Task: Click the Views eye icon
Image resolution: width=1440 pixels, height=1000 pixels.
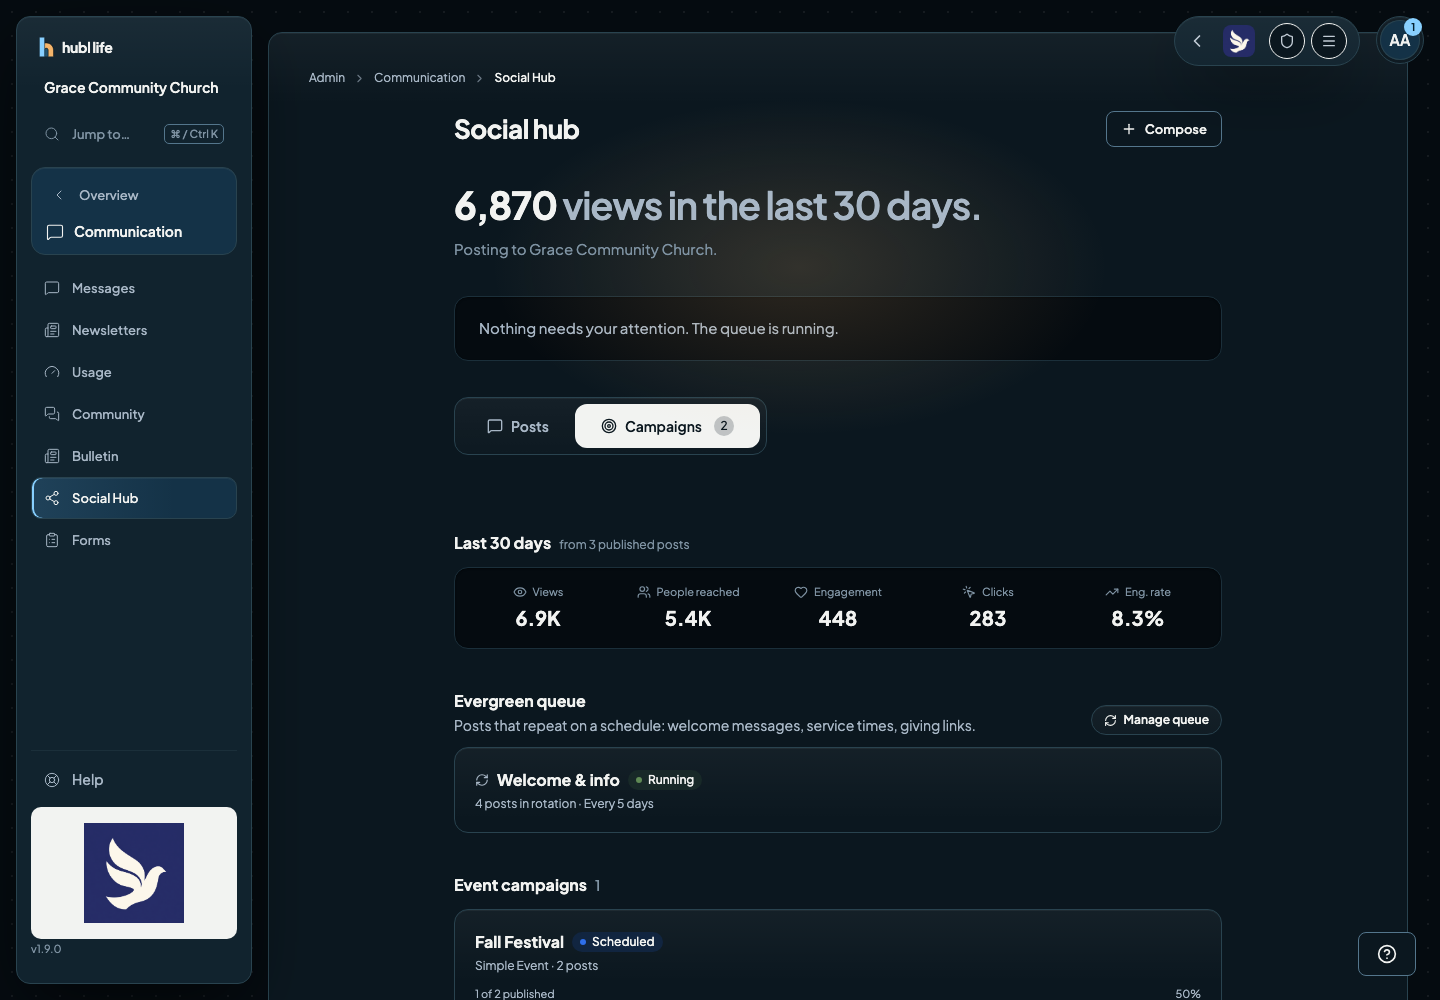Action: pyautogui.click(x=520, y=592)
